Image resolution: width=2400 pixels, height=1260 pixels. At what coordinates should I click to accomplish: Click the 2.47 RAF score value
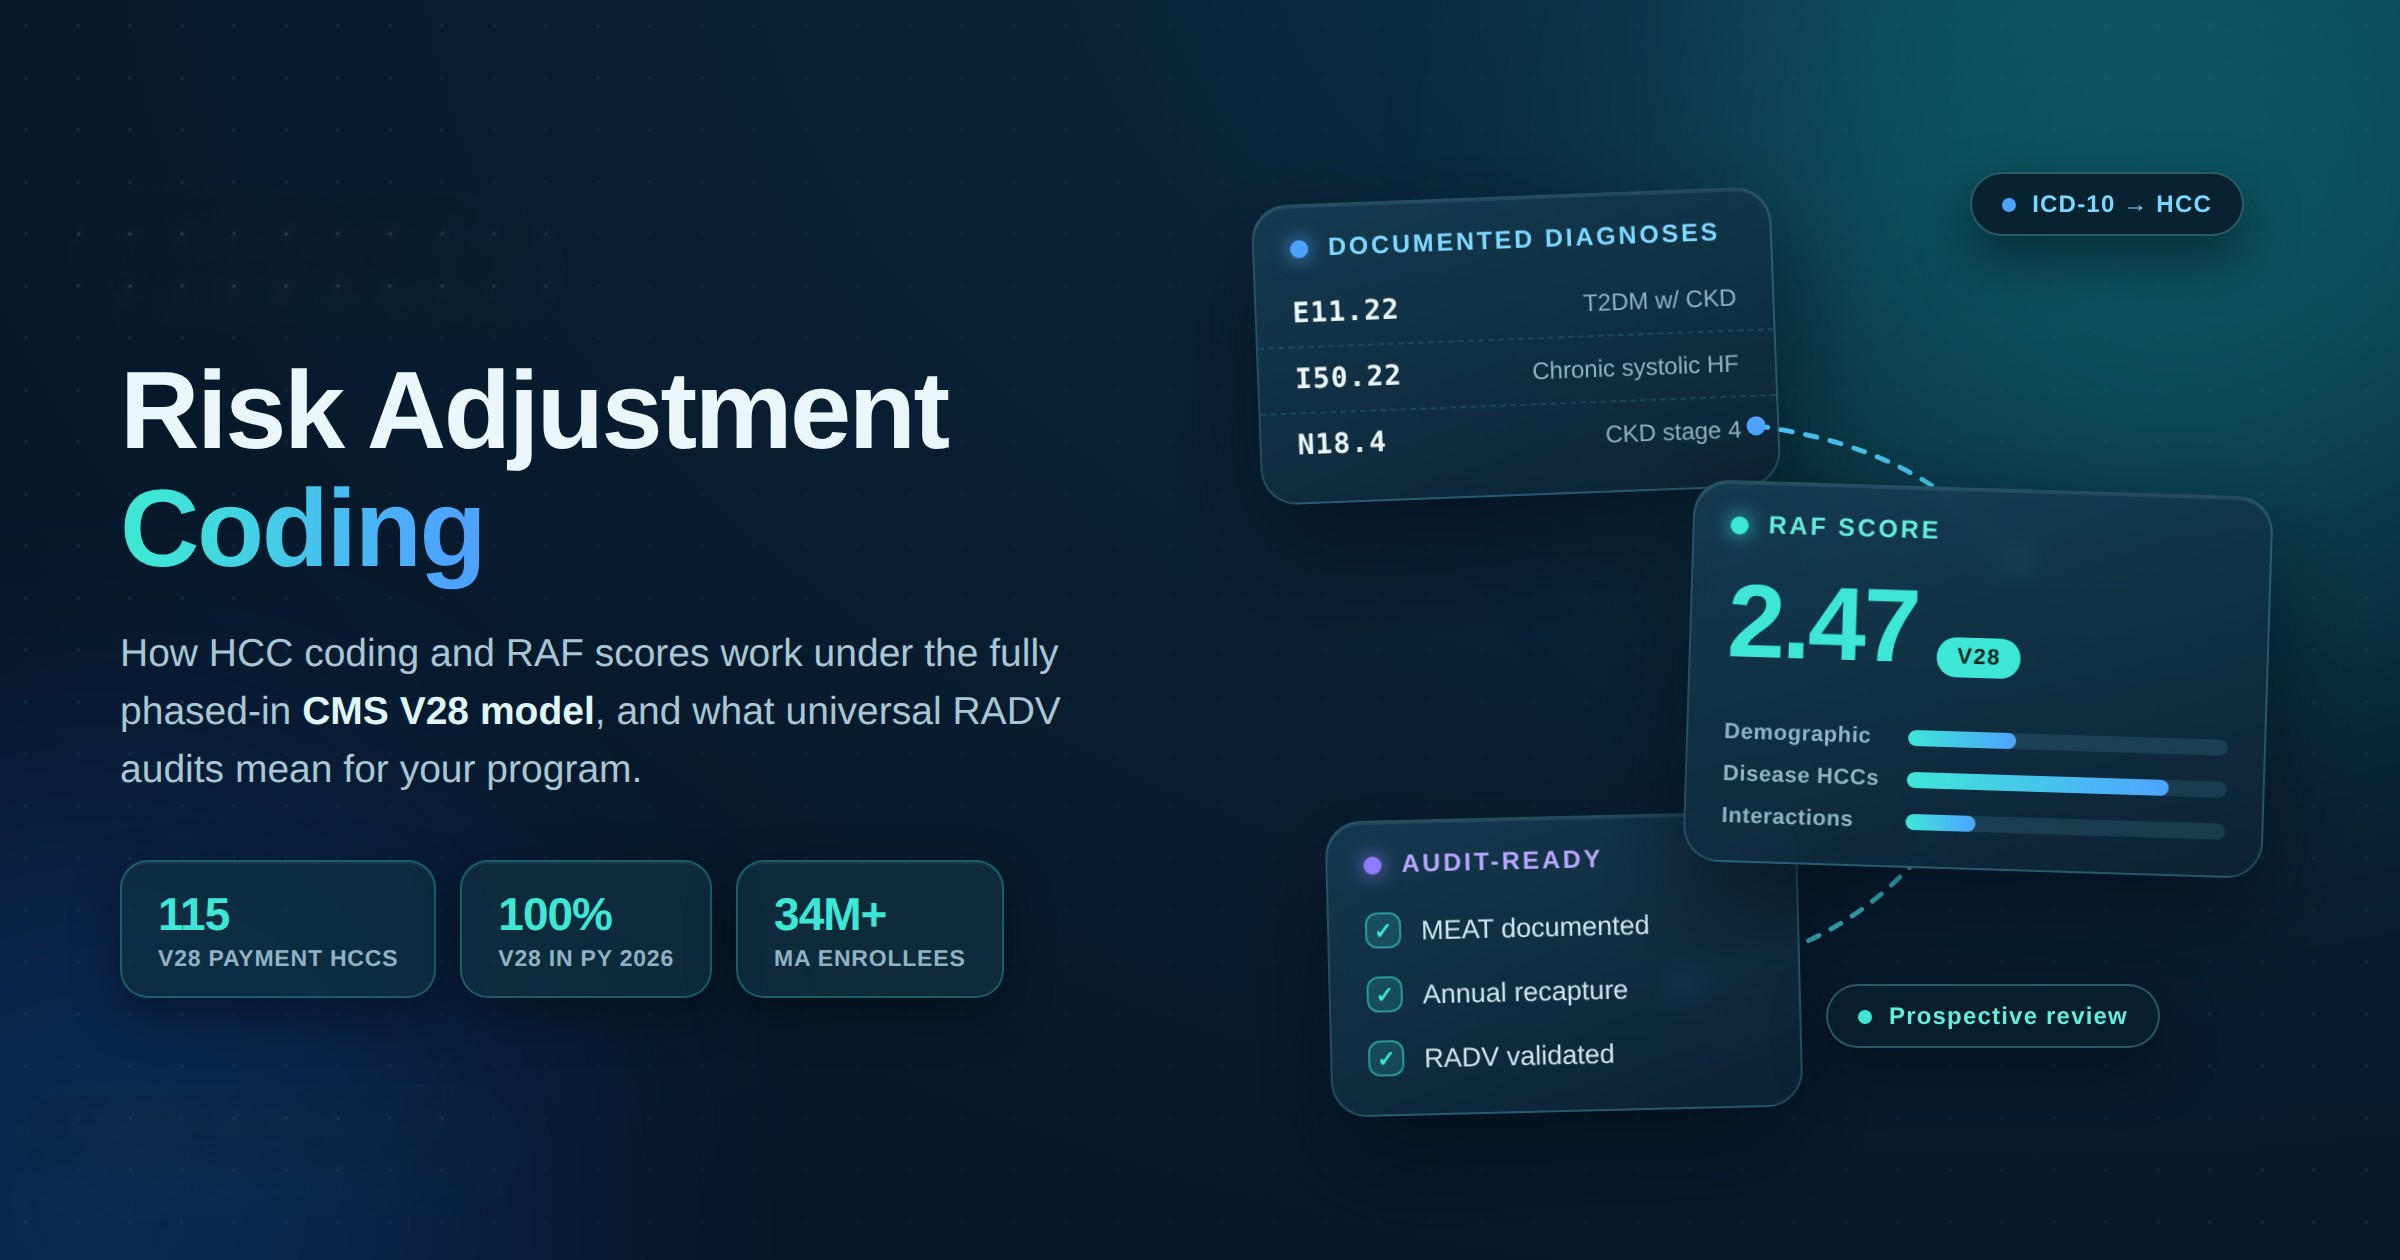click(1823, 624)
